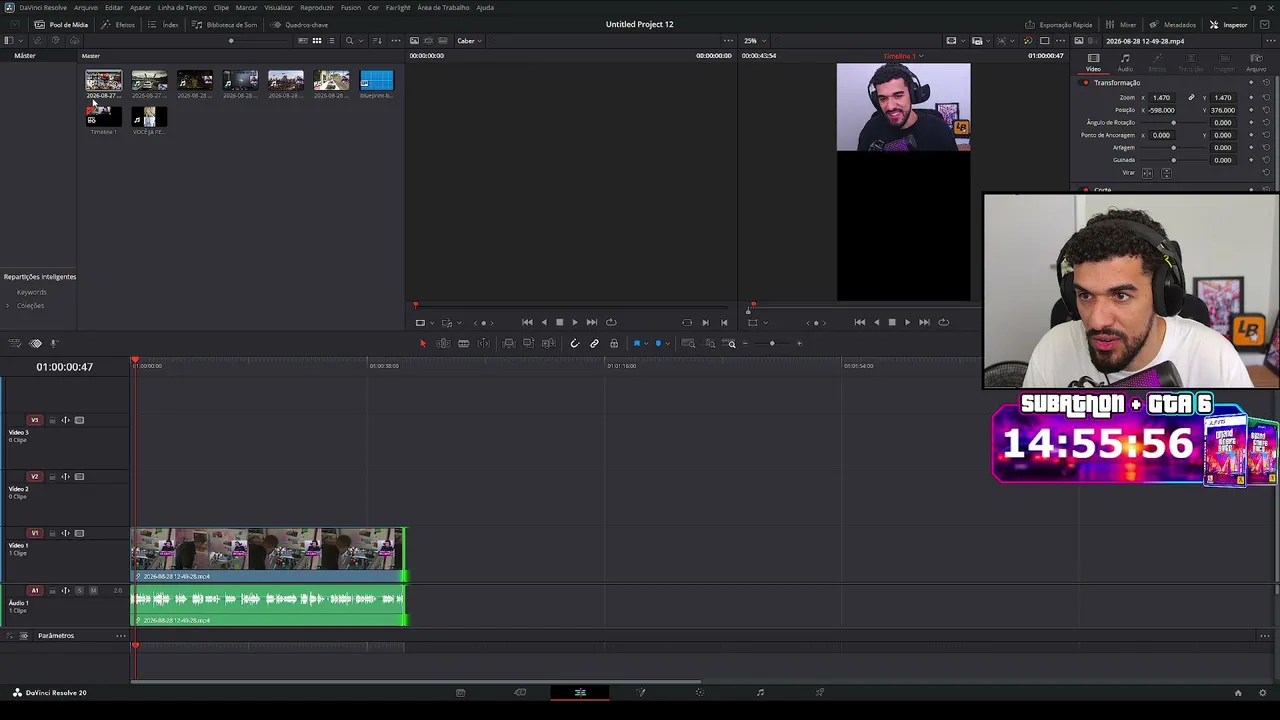The image size is (1280, 720).
Task: Open the media pool sort options
Action: pos(377,41)
